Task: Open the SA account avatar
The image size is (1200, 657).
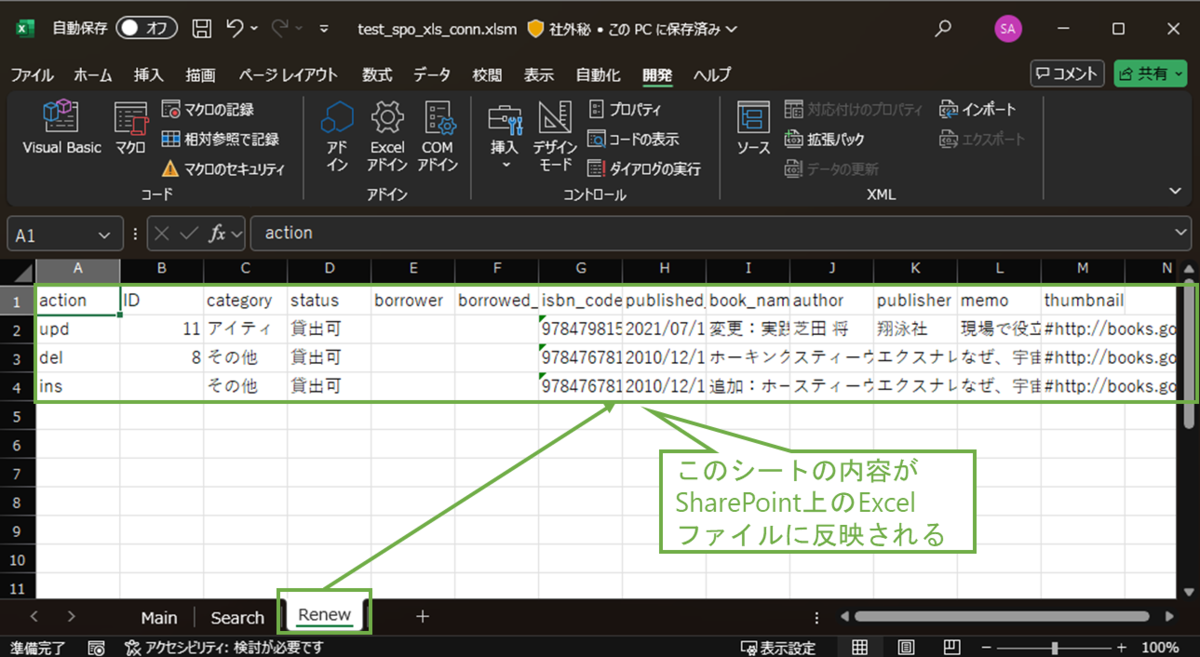Action: (x=1007, y=29)
